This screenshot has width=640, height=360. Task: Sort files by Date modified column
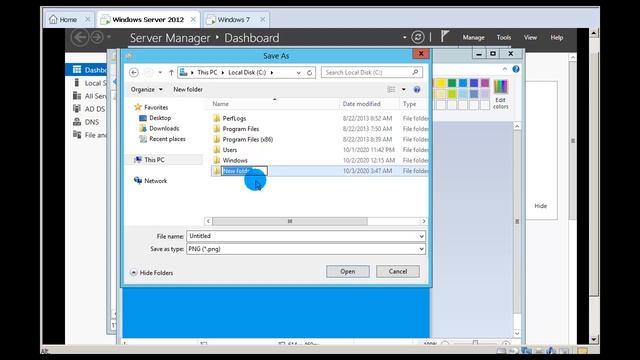click(x=361, y=104)
